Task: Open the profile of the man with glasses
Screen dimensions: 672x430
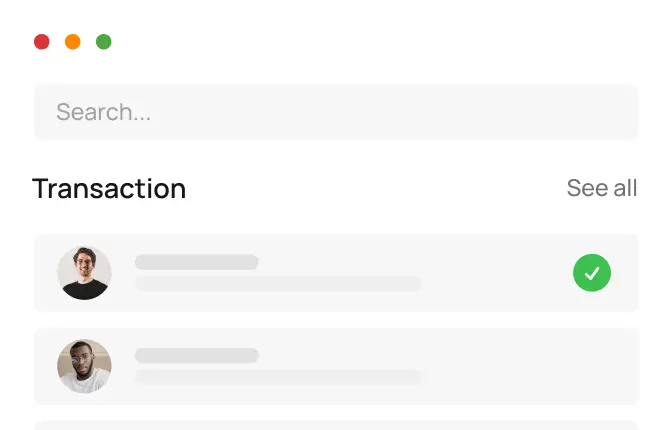Action: click(84, 273)
